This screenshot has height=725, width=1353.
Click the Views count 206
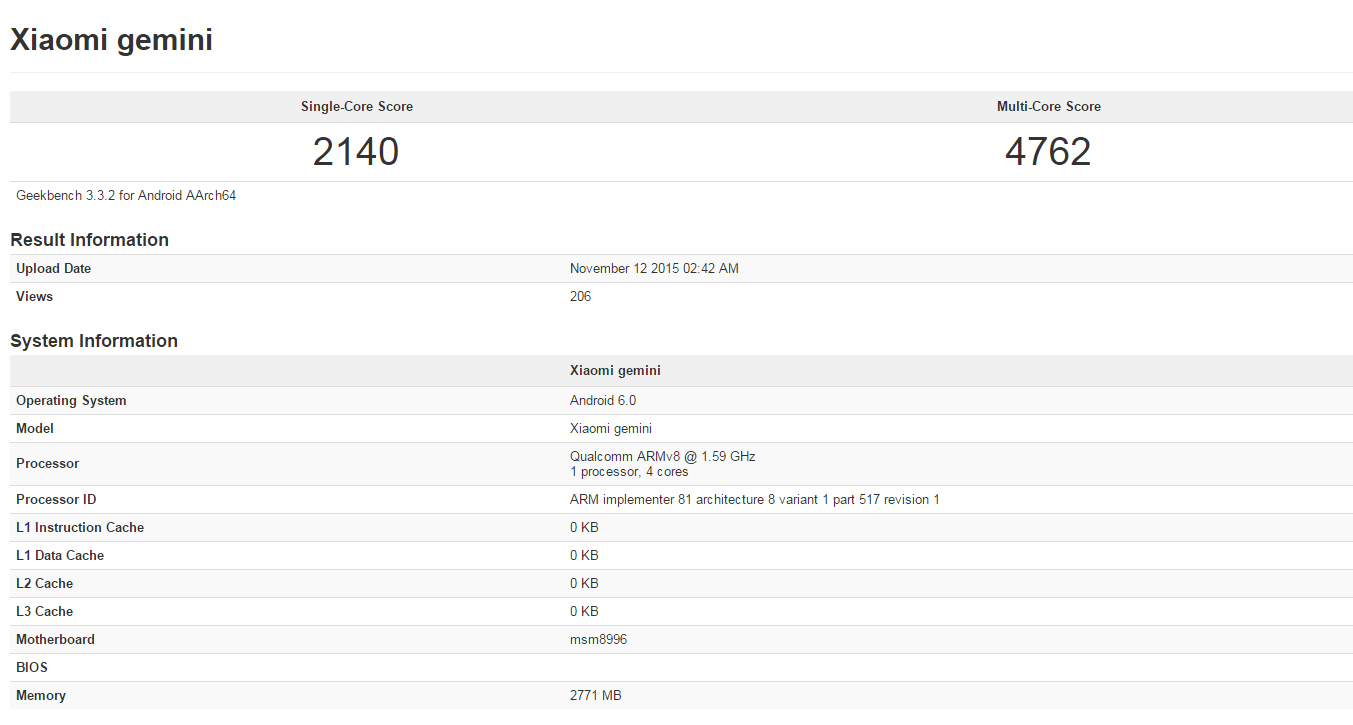(x=580, y=297)
